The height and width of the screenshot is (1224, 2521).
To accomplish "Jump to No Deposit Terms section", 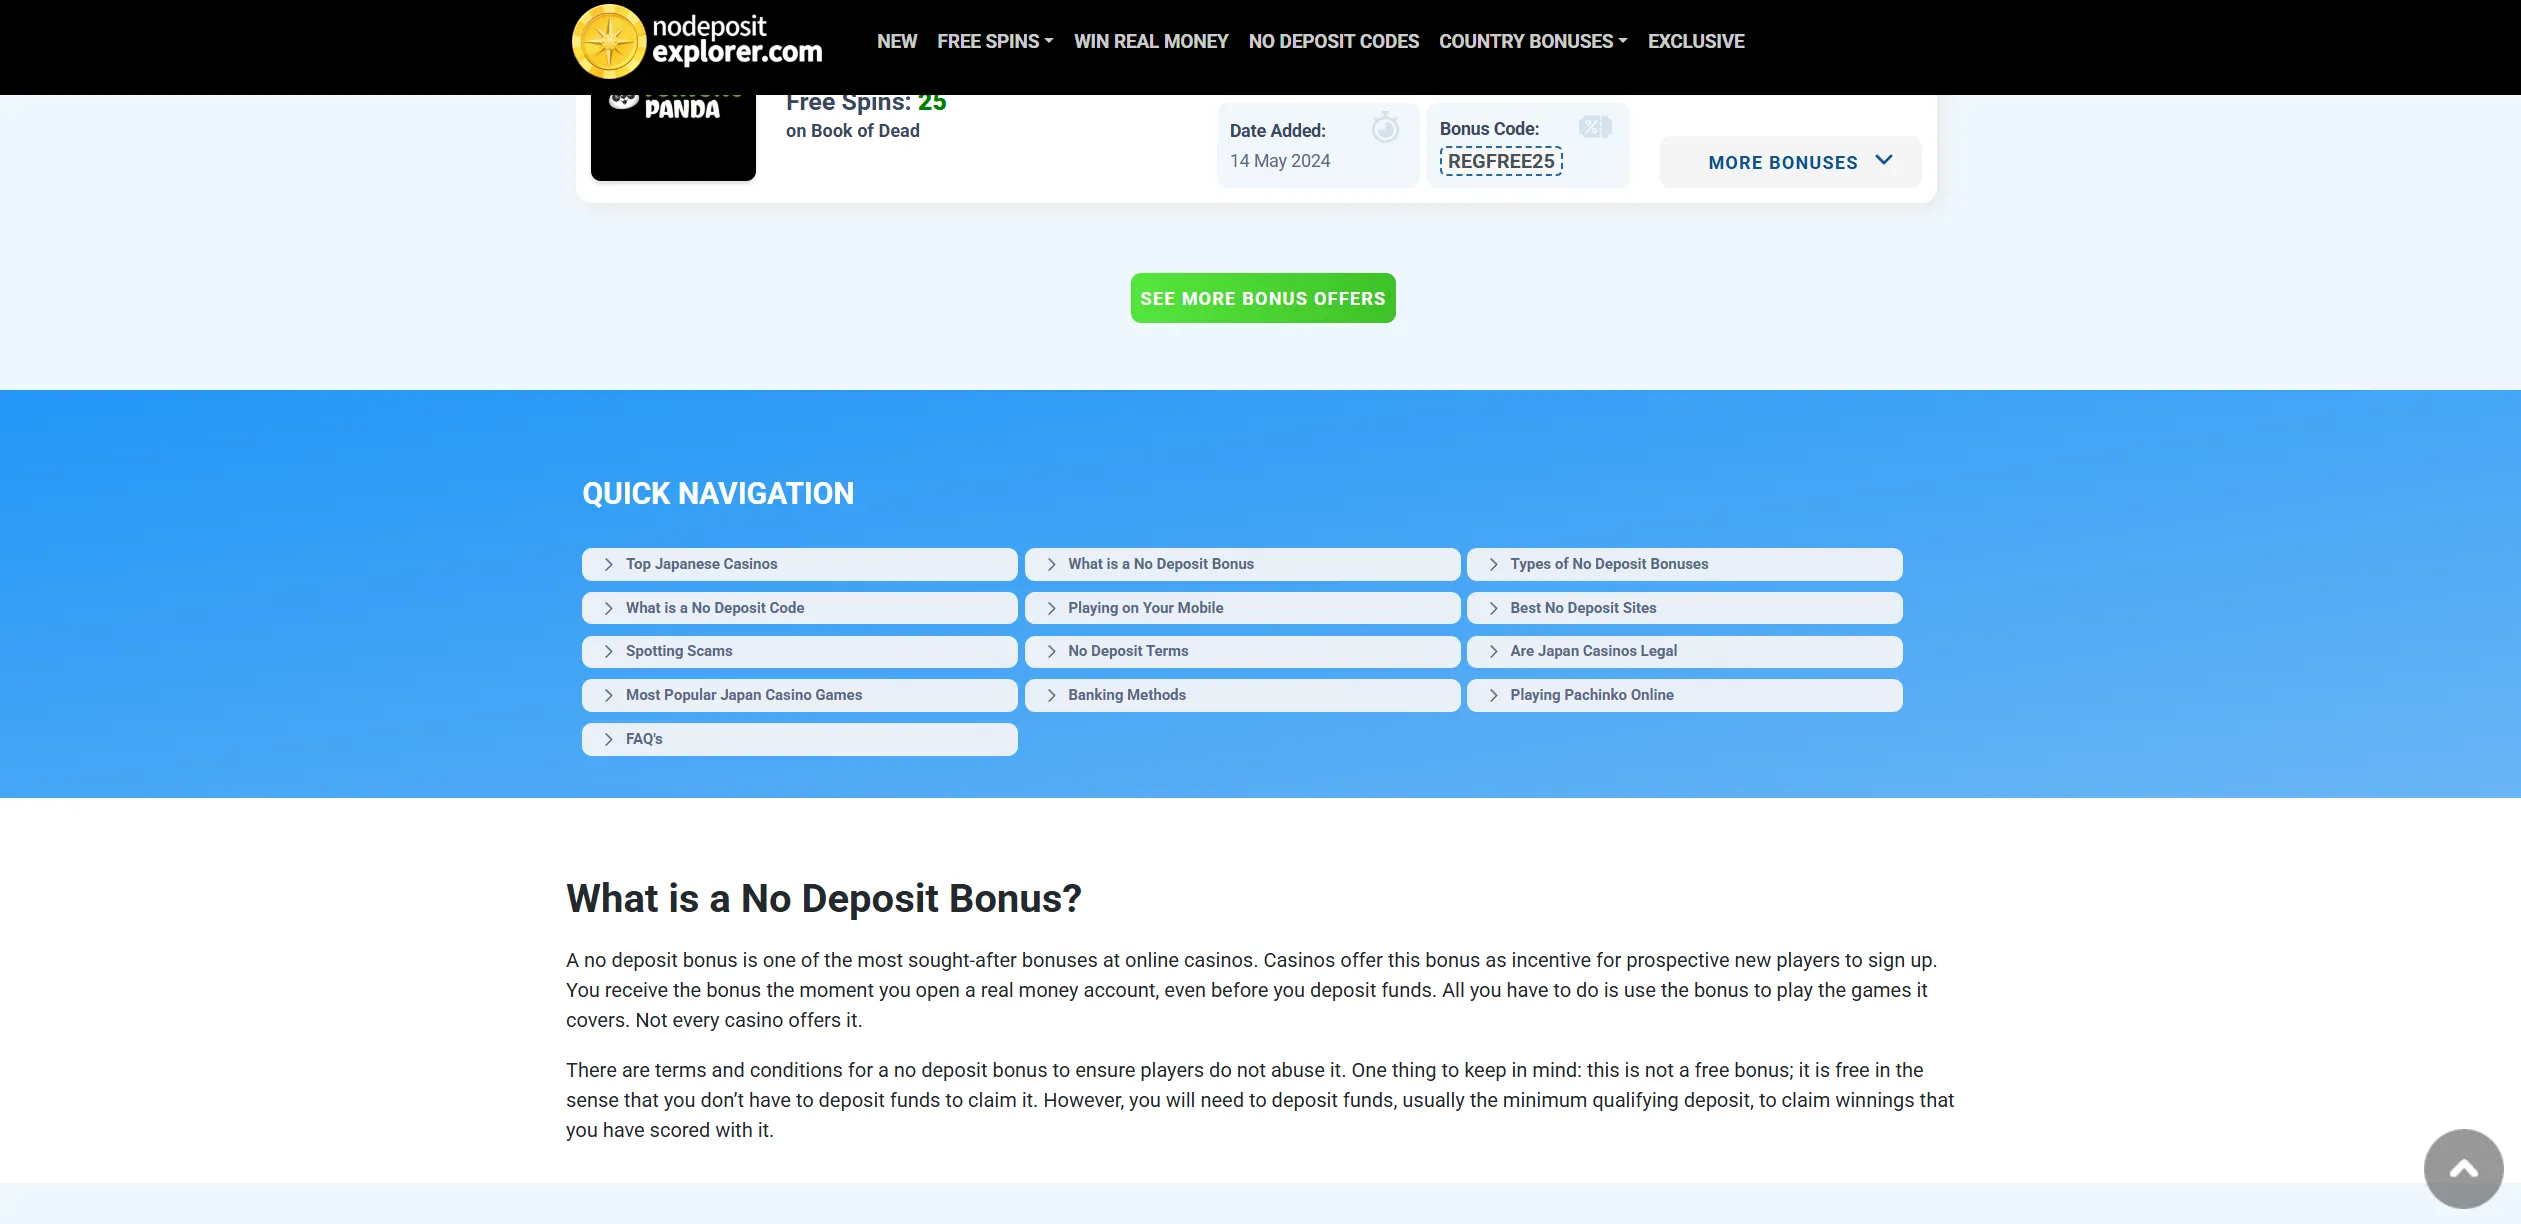I will (x=1242, y=651).
